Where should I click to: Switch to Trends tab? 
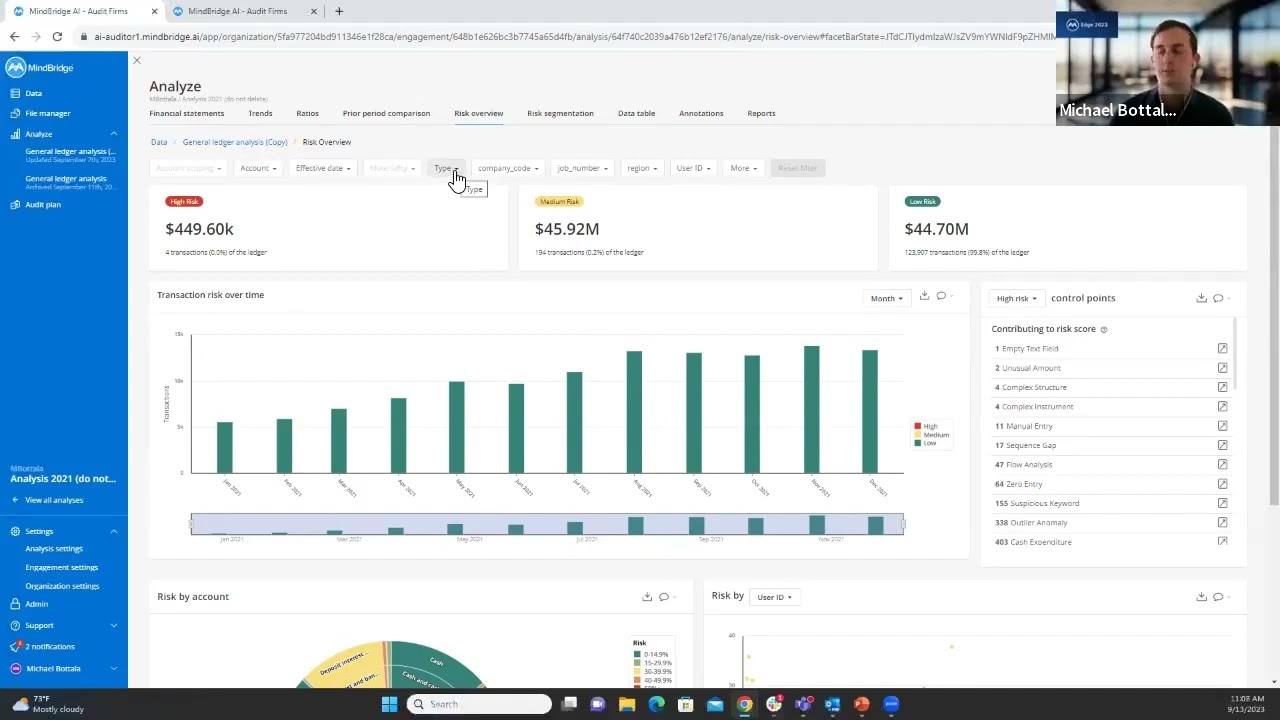(260, 113)
